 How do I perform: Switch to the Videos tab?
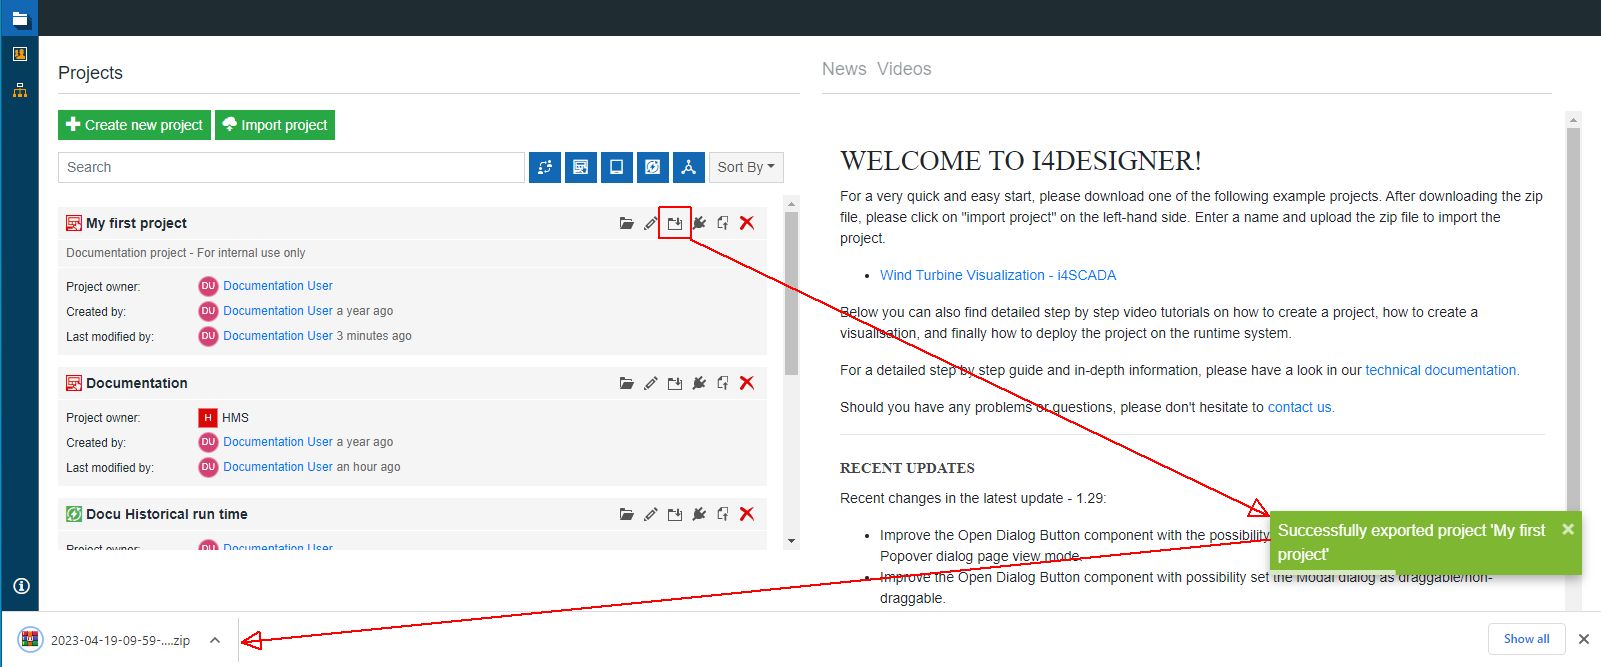(904, 69)
